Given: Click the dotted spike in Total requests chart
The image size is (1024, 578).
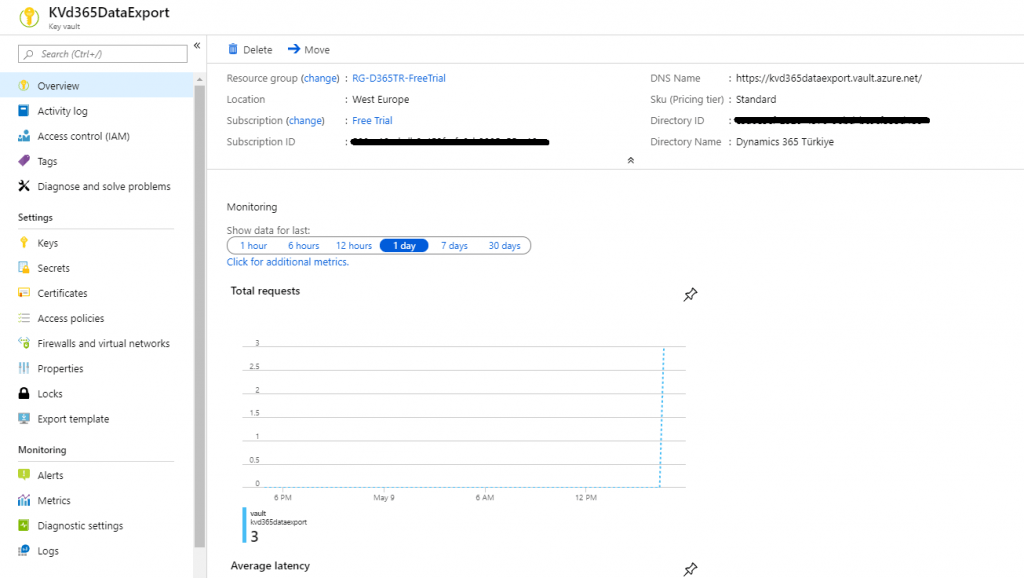Looking at the screenshot, I should (x=662, y=418).
